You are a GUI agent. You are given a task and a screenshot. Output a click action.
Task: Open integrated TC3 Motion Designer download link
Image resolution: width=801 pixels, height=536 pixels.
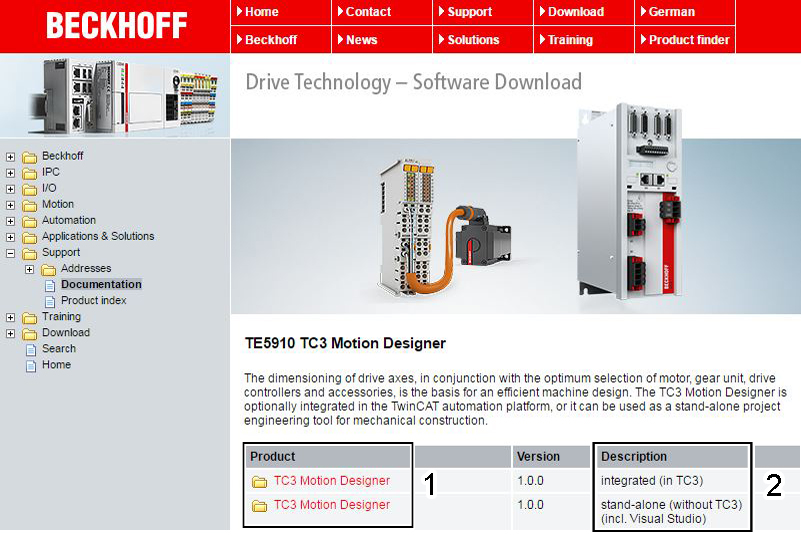332,480
